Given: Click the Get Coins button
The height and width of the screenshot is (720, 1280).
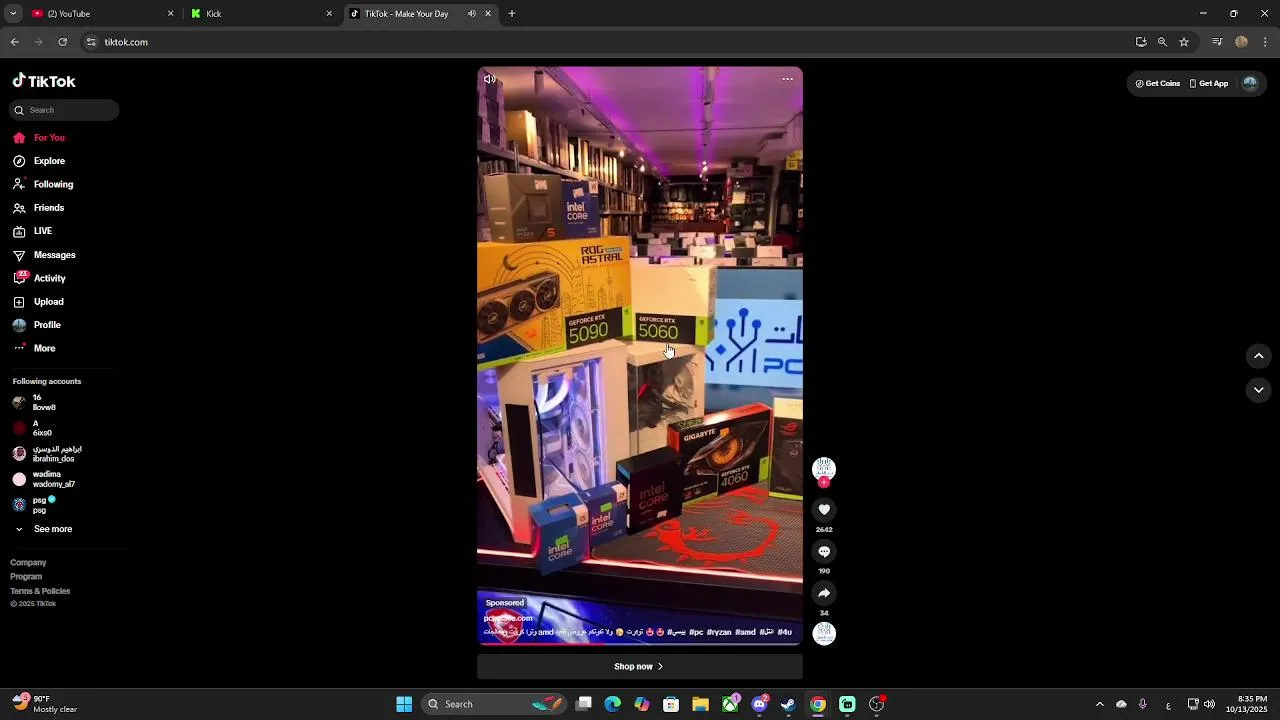Looking at the screenshot, I should click(x=1157, y=84).
